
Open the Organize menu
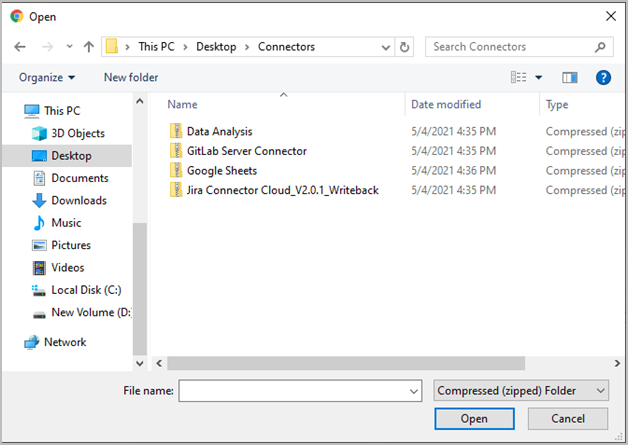[47, 77]
